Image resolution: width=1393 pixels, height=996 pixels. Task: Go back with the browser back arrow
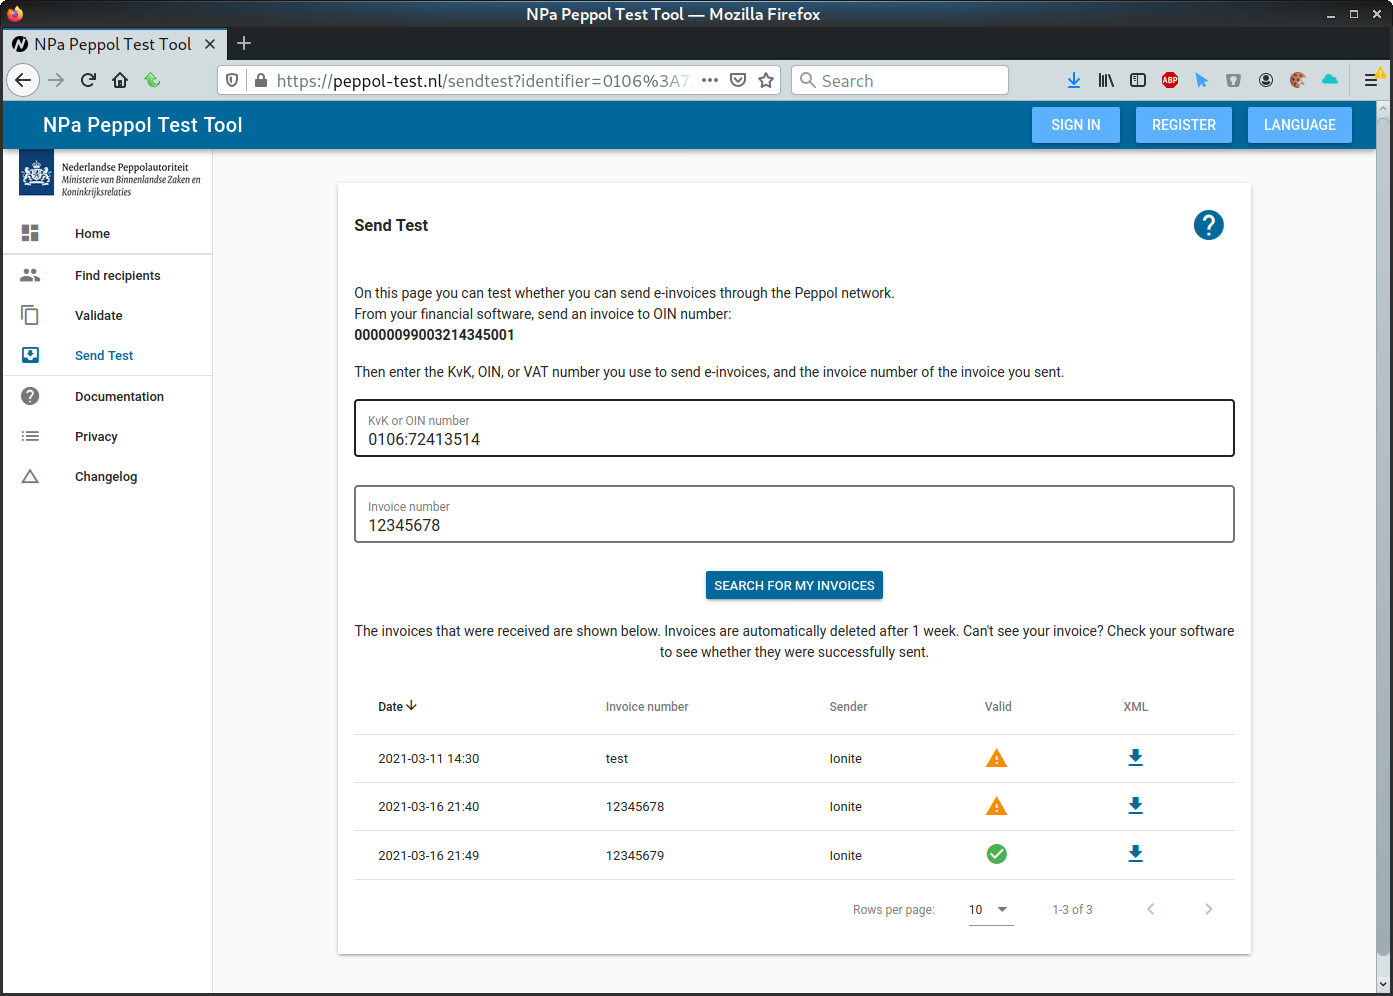click(23, 80)
